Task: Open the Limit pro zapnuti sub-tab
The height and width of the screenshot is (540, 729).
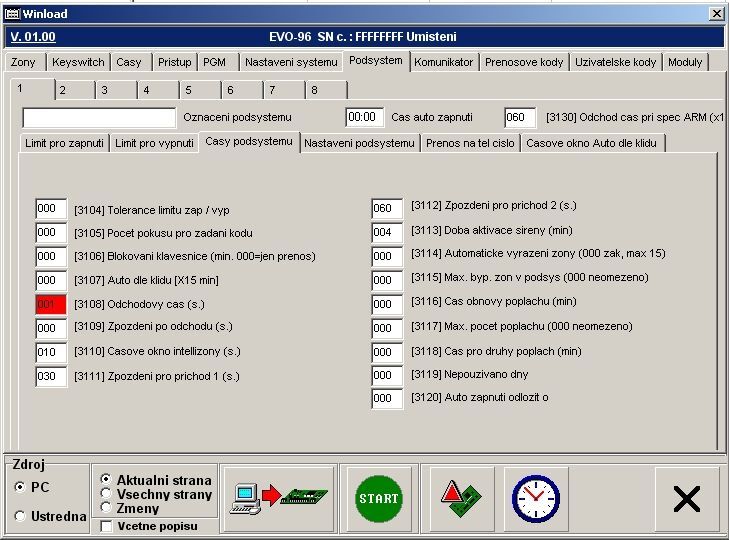Action: click(64, 143)
